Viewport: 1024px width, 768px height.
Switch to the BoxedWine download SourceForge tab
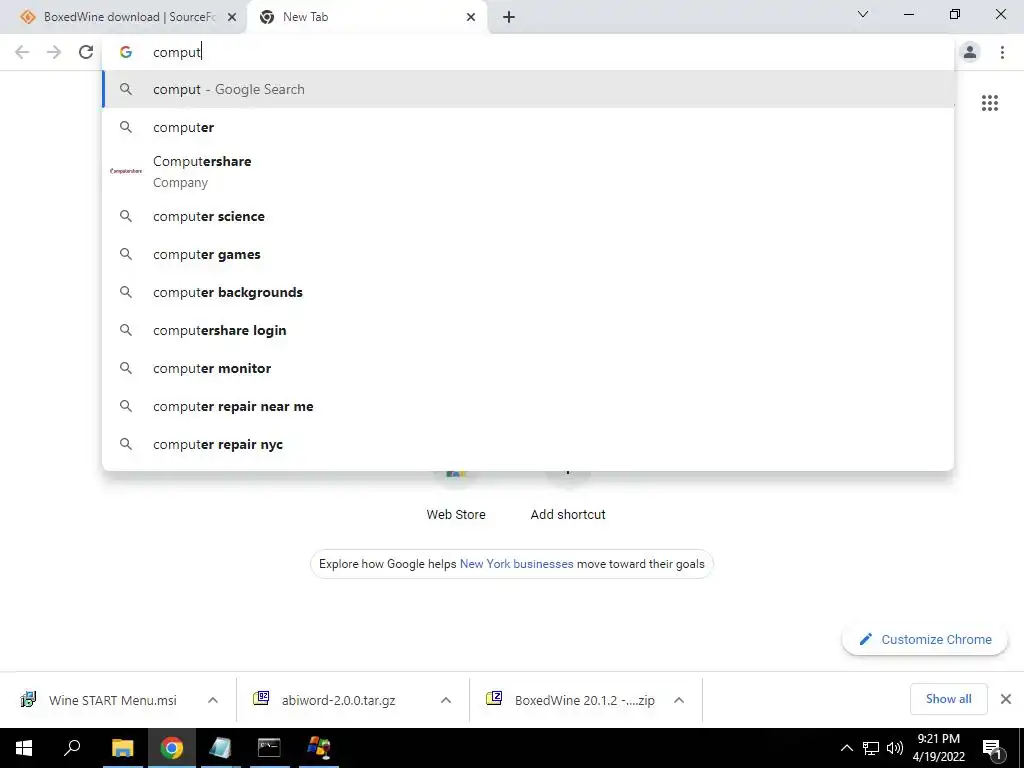point(123,17)
